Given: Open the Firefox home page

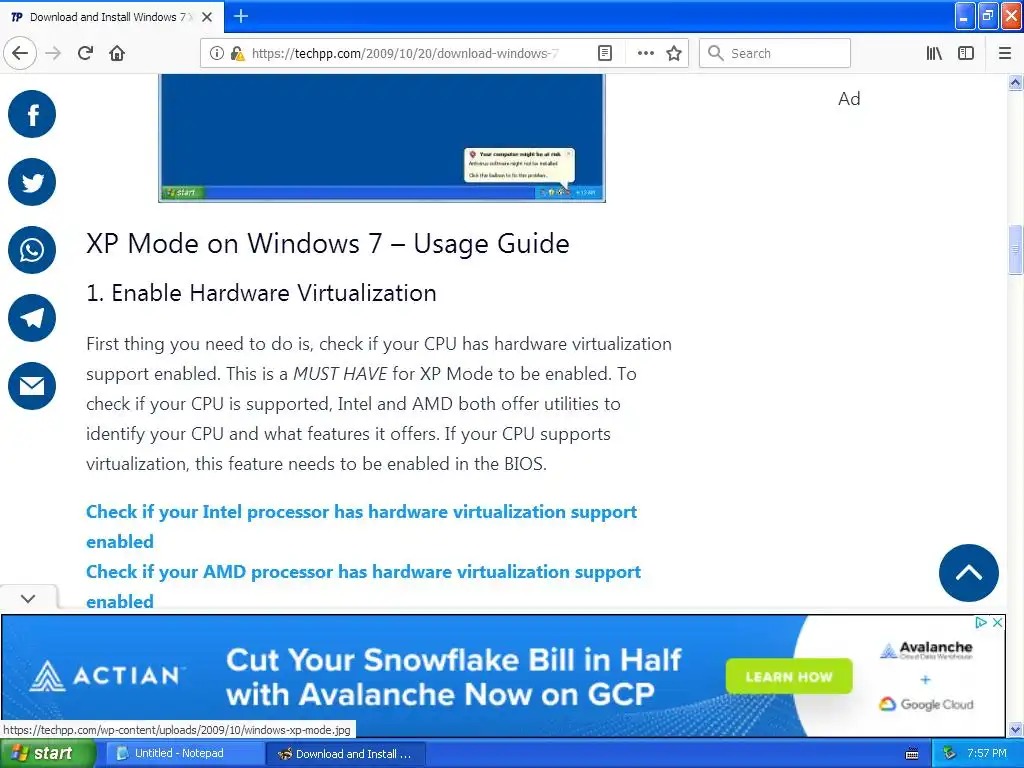Looking at the screenshot, I should click(117, 53).
